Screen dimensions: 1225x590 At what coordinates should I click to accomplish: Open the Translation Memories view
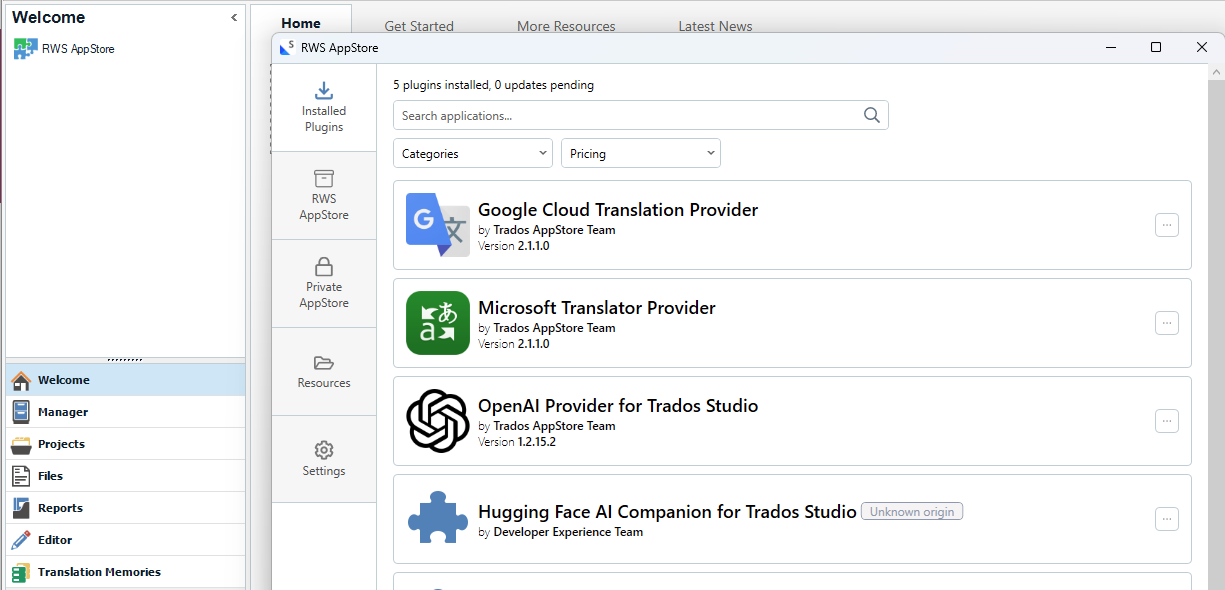point(99,572)
